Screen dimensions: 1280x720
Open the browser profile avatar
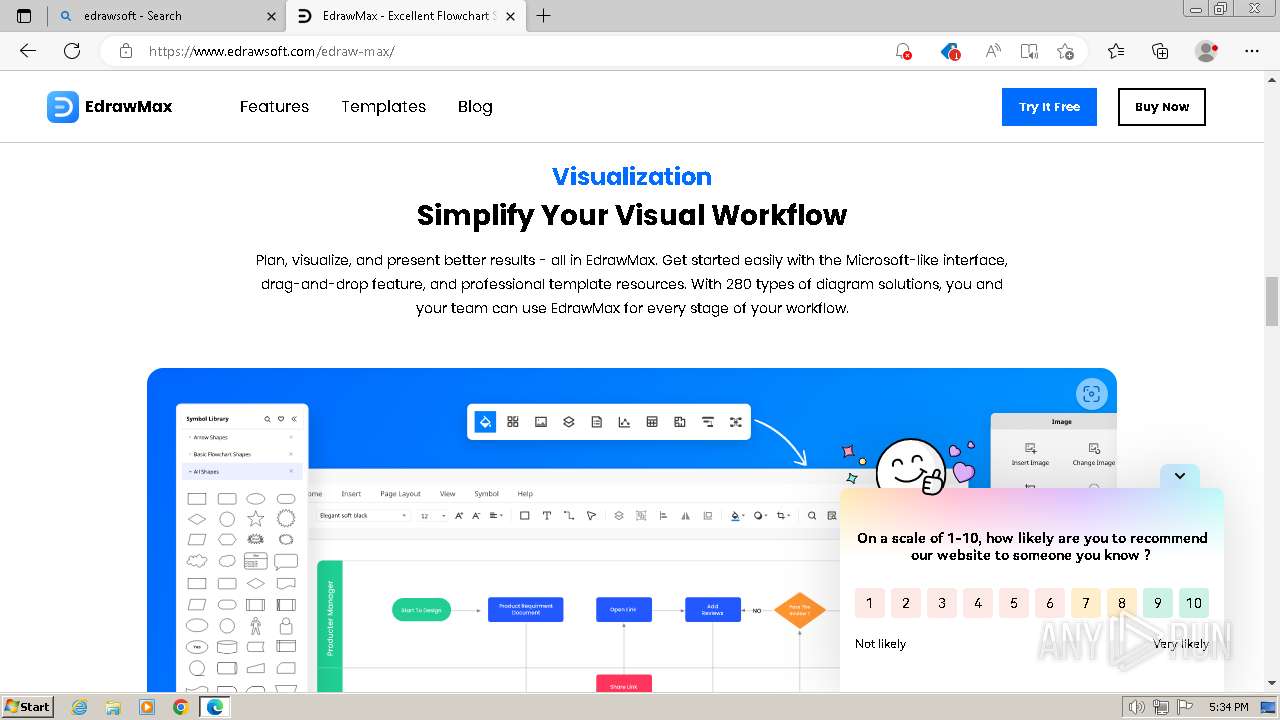tap(1207, 51)
